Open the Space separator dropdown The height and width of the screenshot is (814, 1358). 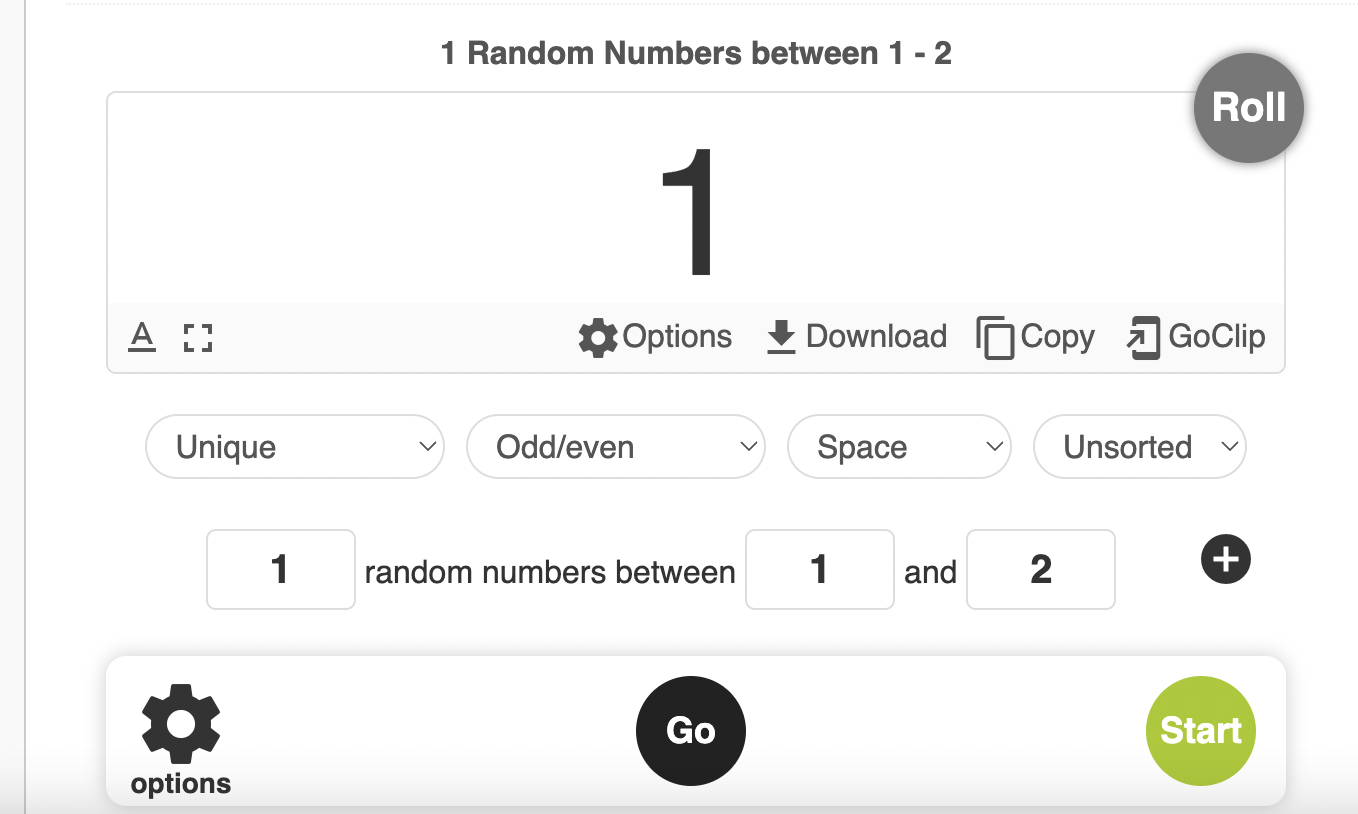[900, 446]
